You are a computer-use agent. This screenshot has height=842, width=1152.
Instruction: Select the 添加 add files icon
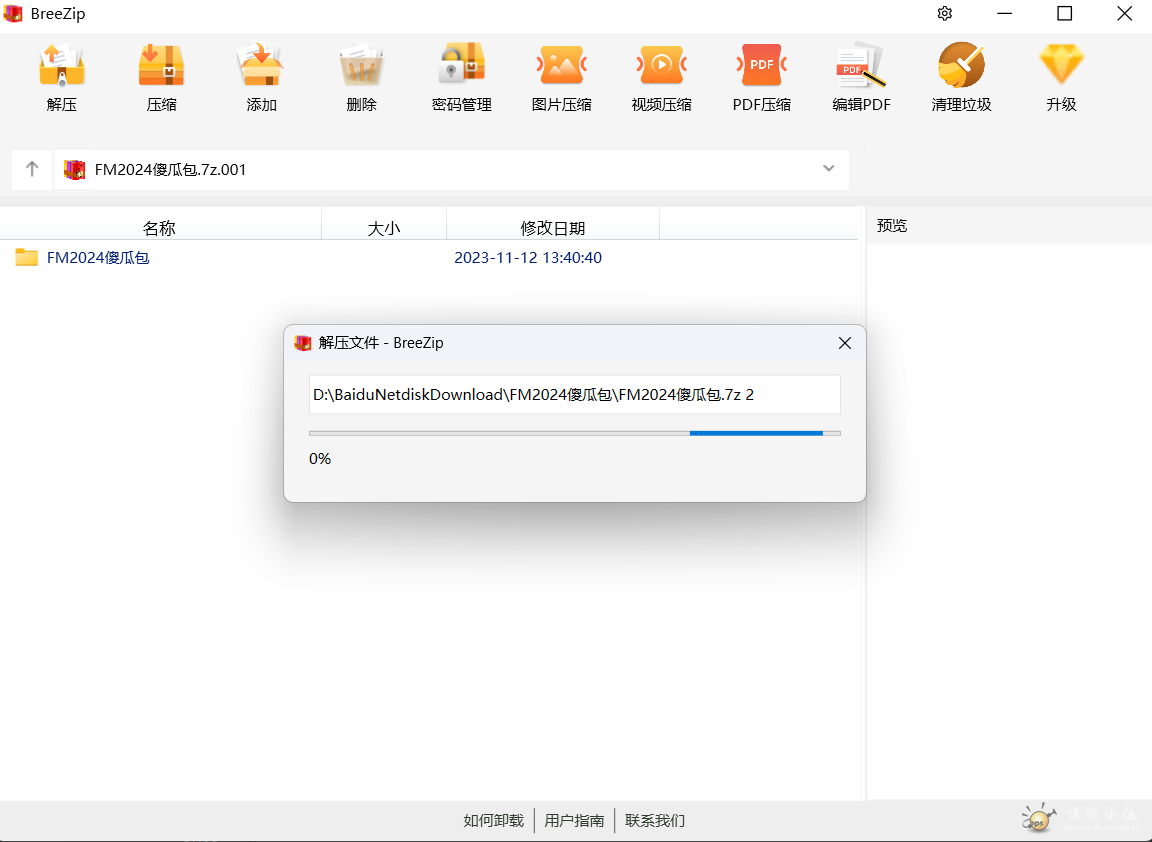(261, 66)
